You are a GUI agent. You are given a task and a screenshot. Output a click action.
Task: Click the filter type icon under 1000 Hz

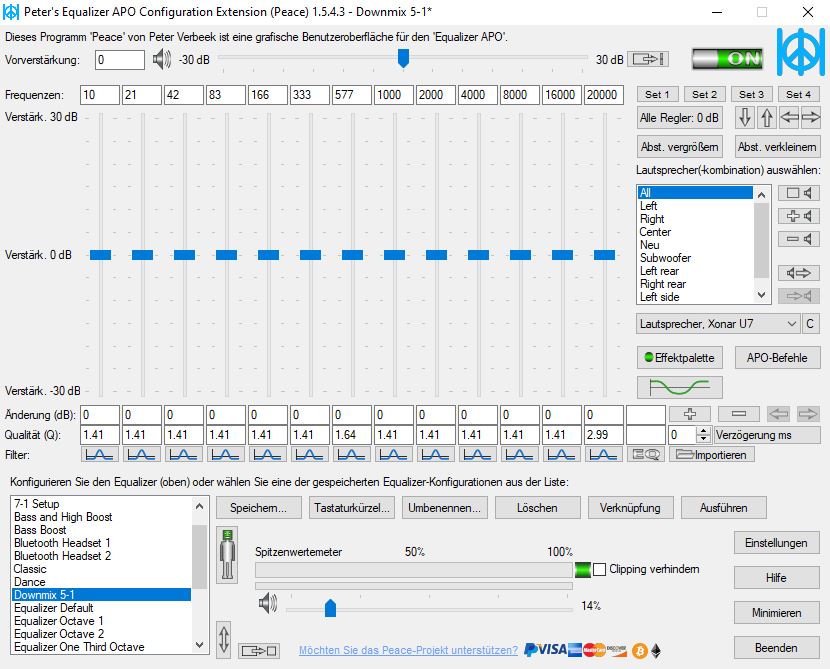[393, 455]
